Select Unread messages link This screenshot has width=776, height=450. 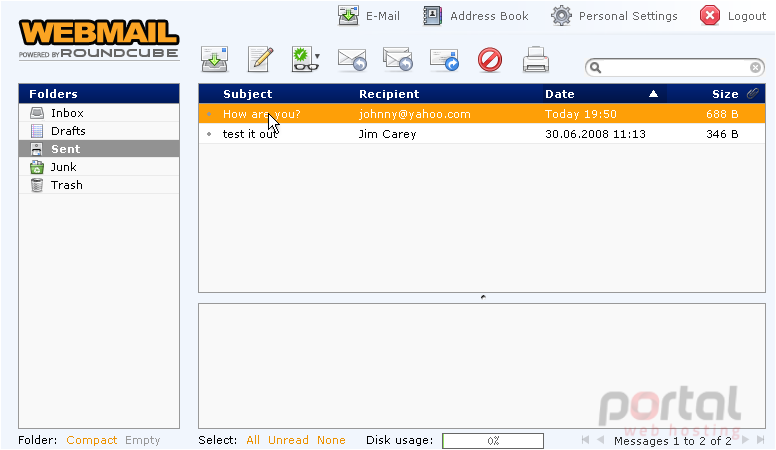pos(288,440)
